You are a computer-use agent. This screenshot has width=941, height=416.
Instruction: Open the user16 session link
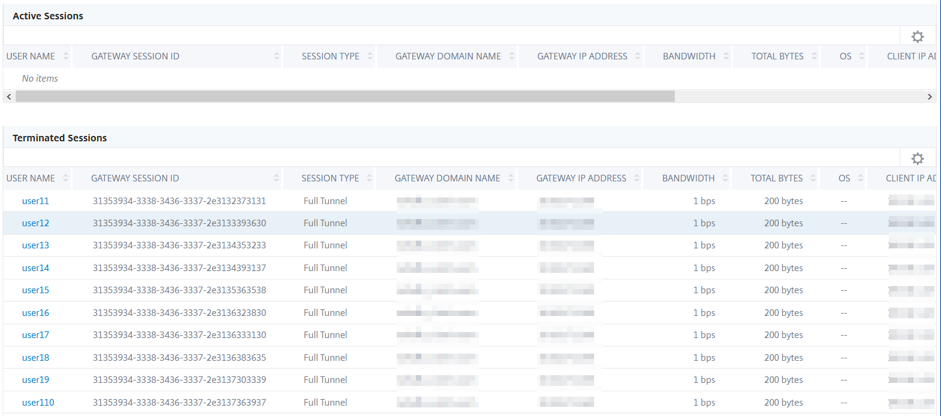coord(35,313)
